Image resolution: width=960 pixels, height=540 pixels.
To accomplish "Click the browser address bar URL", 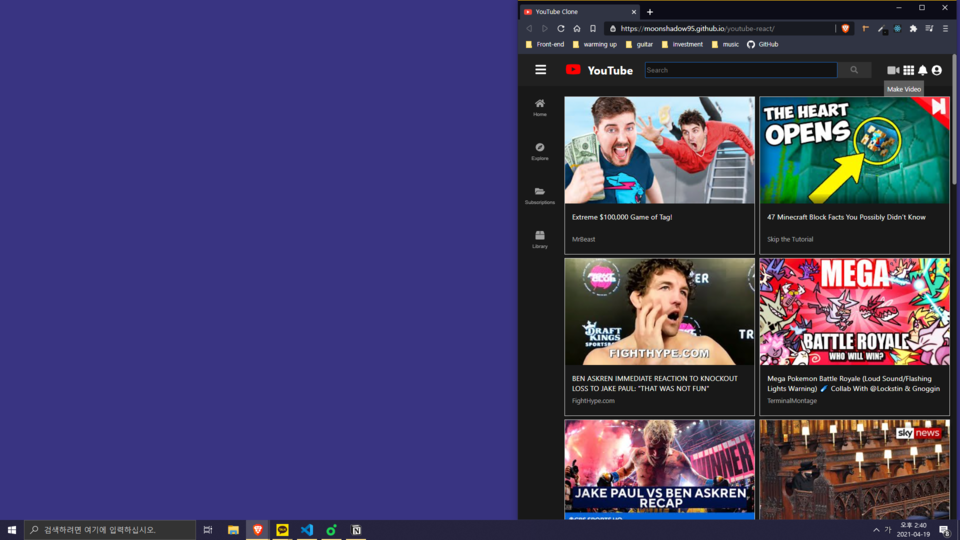I will pyautogui.click(x=697, y=28).
